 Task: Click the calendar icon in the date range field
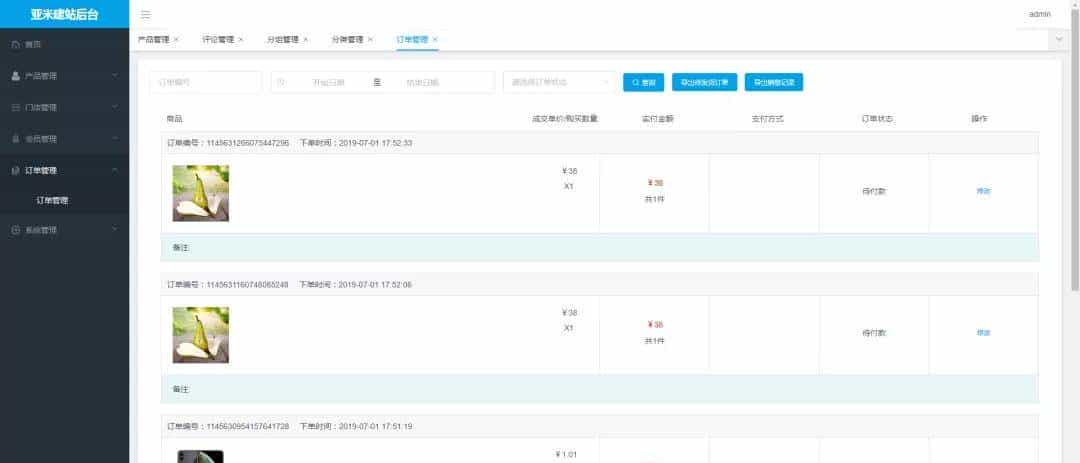pyautogui.click(x=280, y=83)
